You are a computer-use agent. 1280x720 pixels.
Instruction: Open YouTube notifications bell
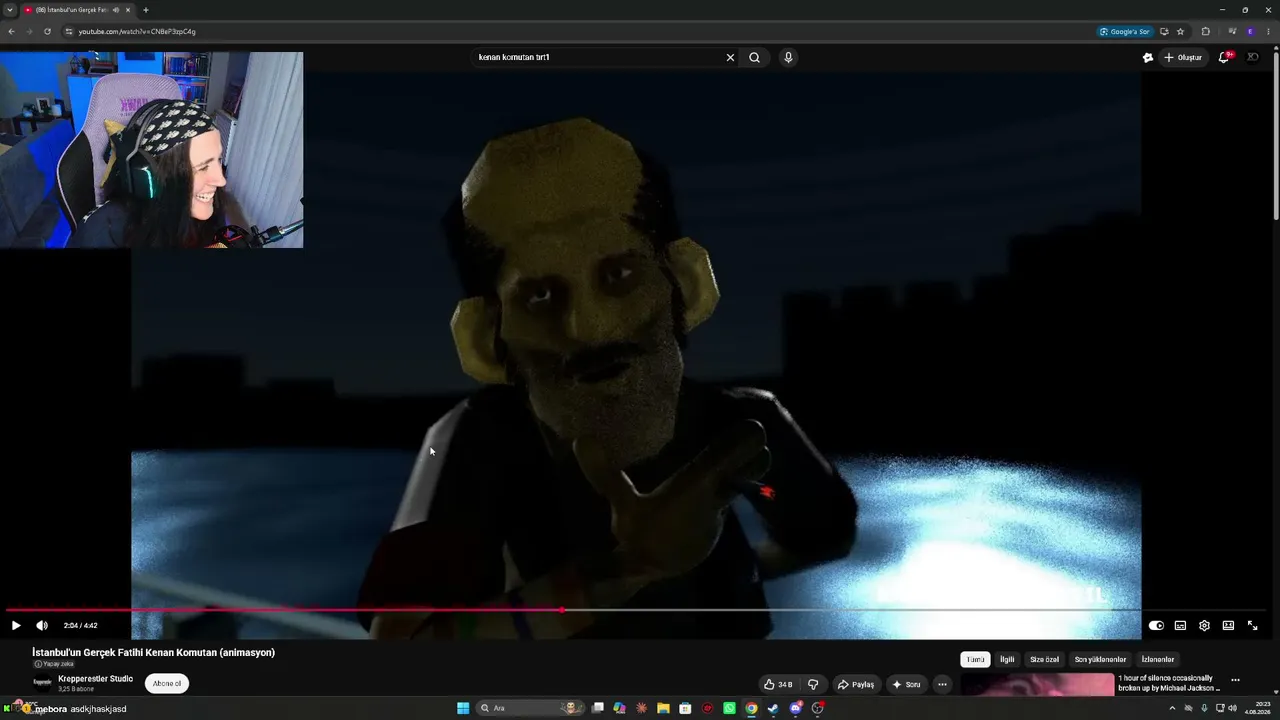click(1224, 58)
